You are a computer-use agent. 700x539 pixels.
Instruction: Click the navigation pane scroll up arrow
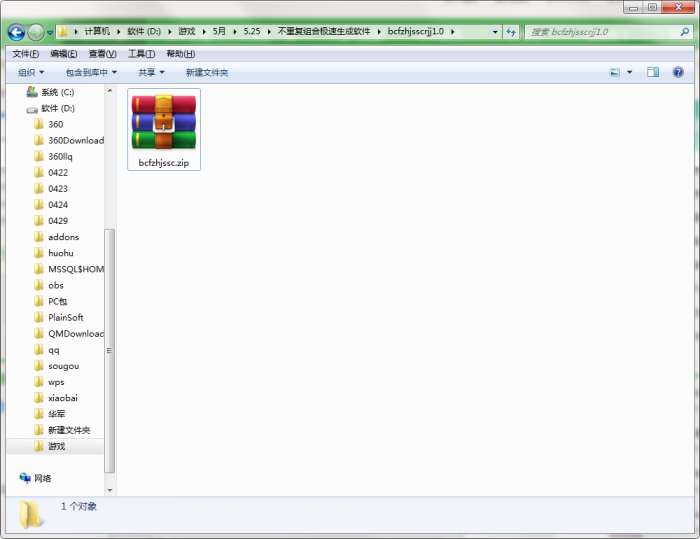click(x=109, y=91)
